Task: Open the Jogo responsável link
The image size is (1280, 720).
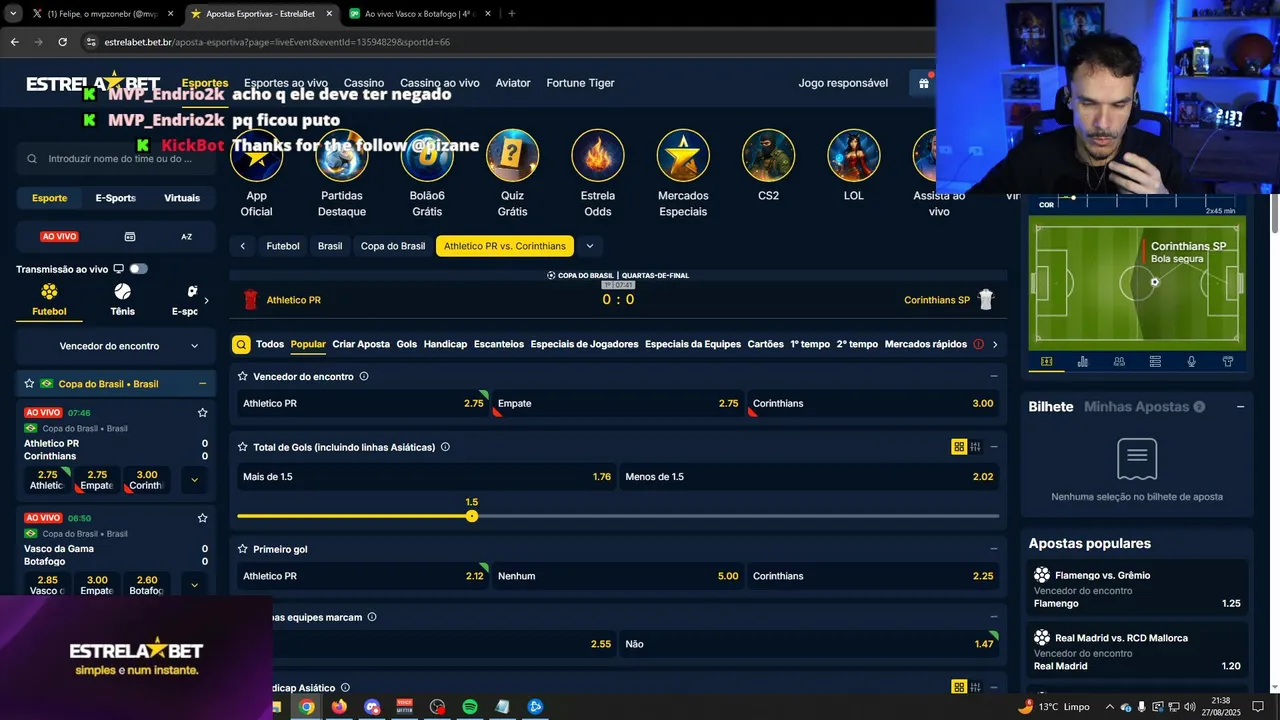Action: pyautogui.click(x=843, y=83)
